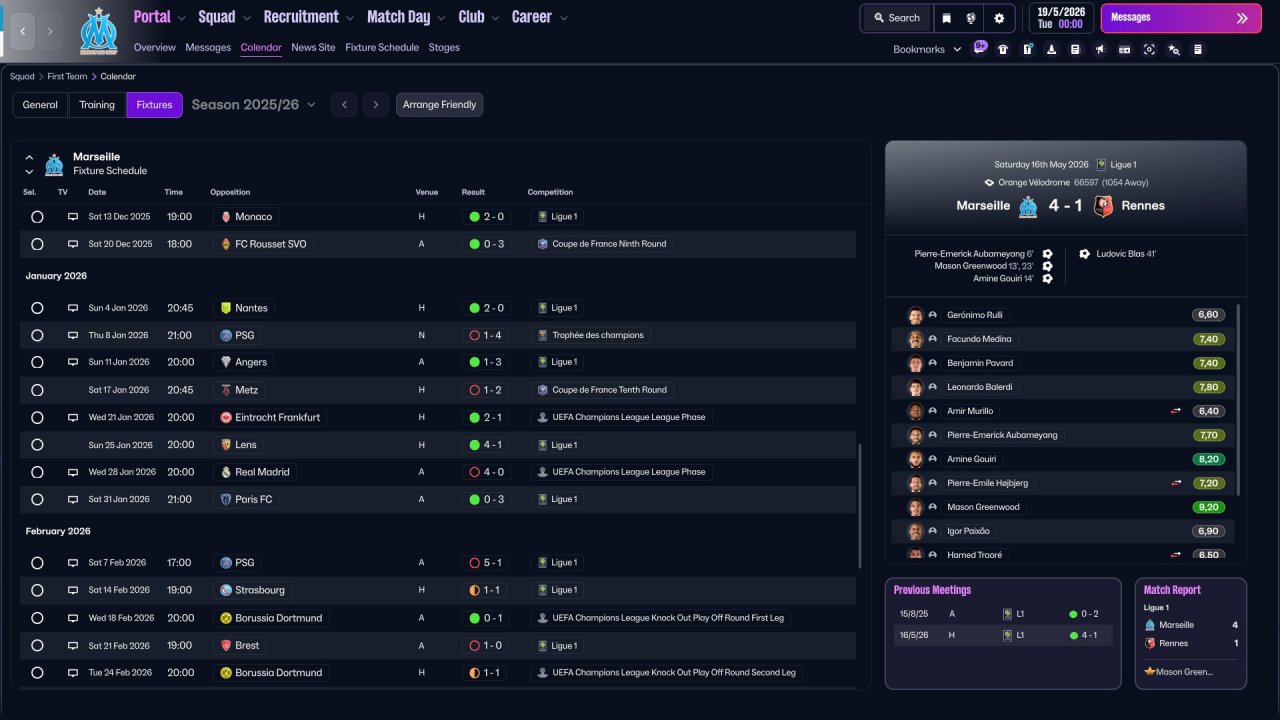The image size is (1280, 720).
Task: Click the Arrange Friendly button
Action: coord(439,105)
